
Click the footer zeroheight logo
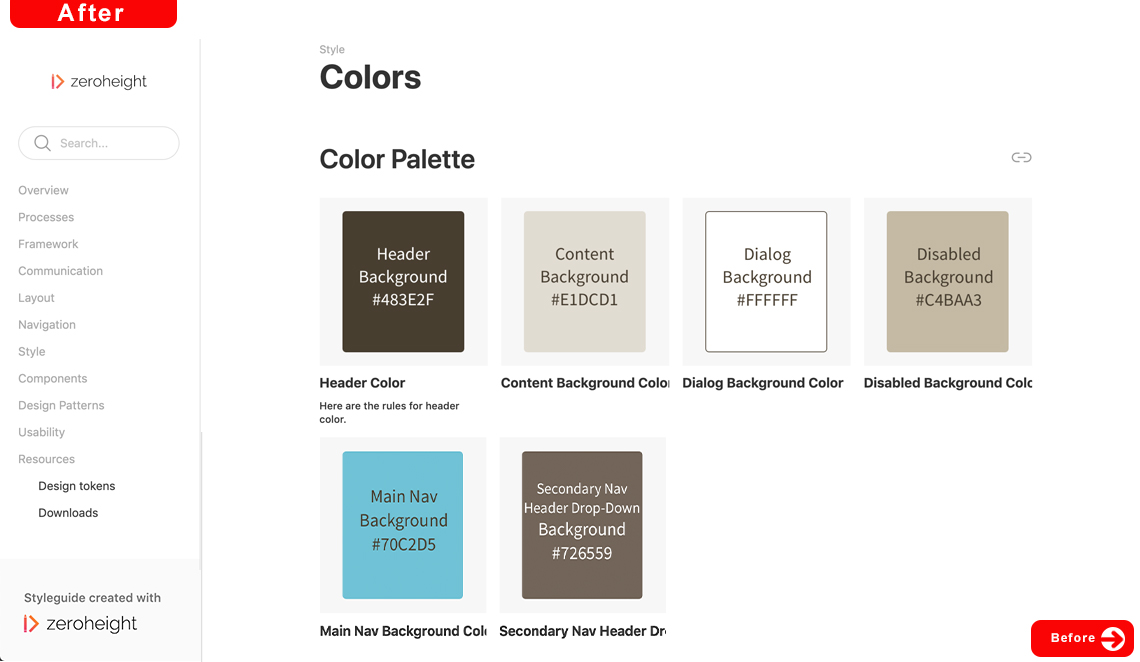point(81,624)
